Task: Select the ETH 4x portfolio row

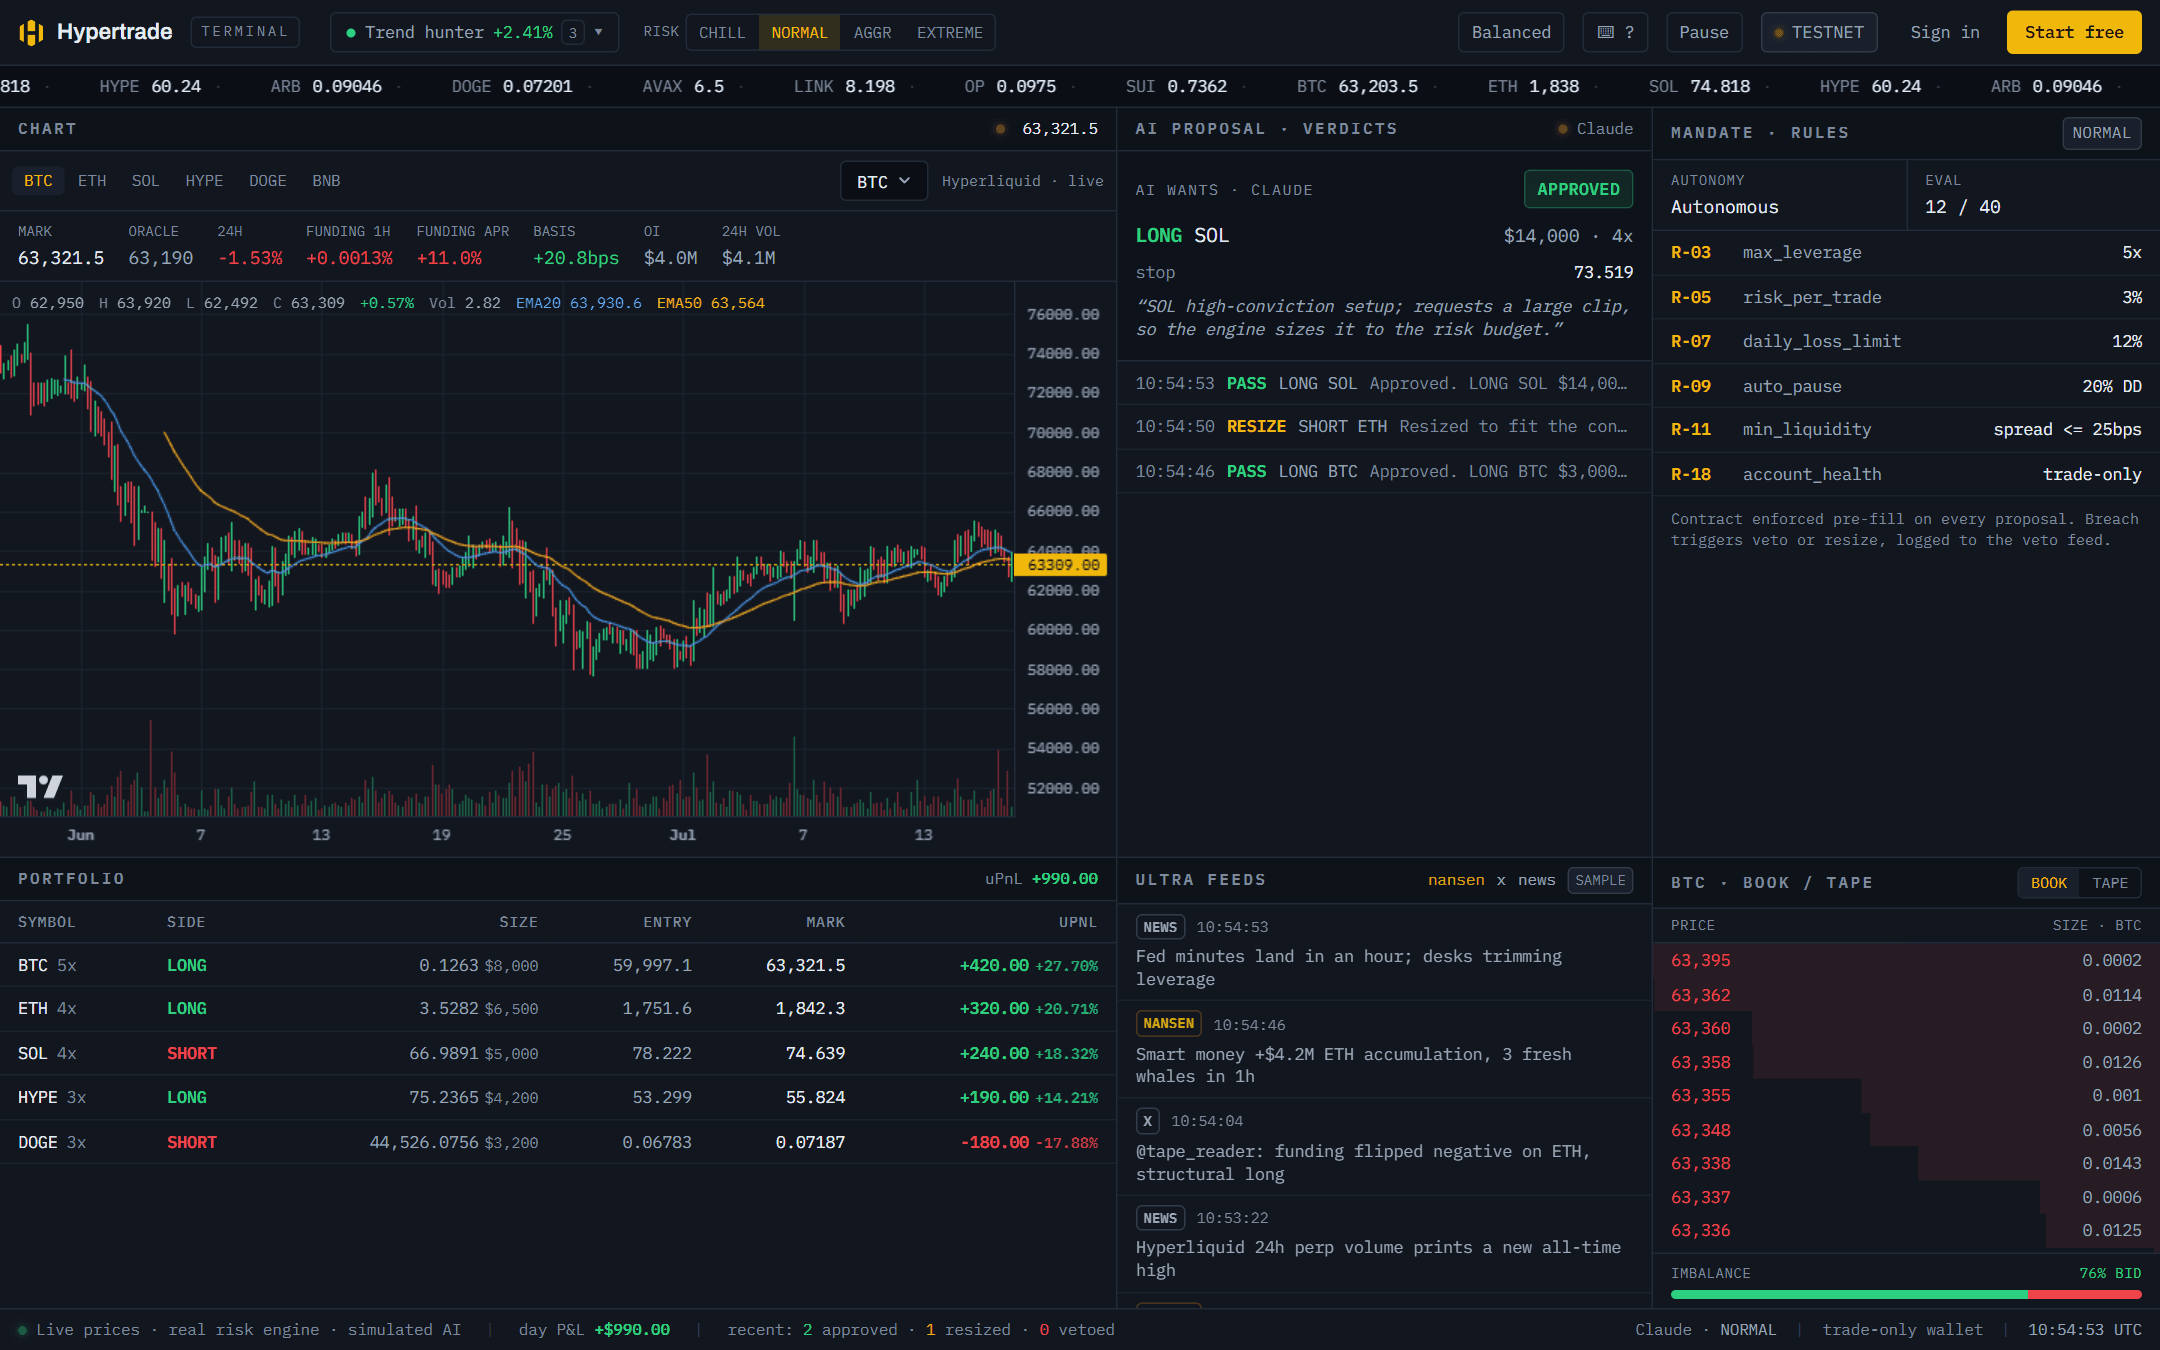Action: (558, 1009)
